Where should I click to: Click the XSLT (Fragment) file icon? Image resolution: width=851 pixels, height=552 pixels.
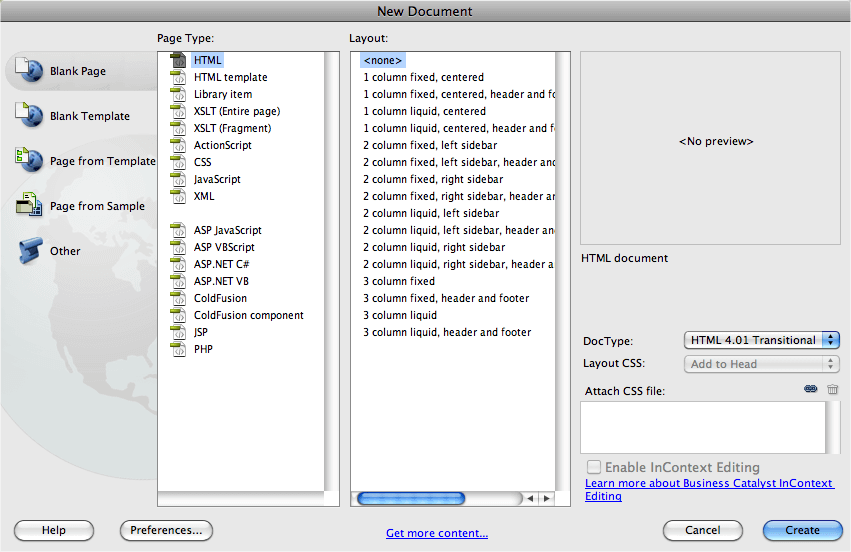point(179,128)
